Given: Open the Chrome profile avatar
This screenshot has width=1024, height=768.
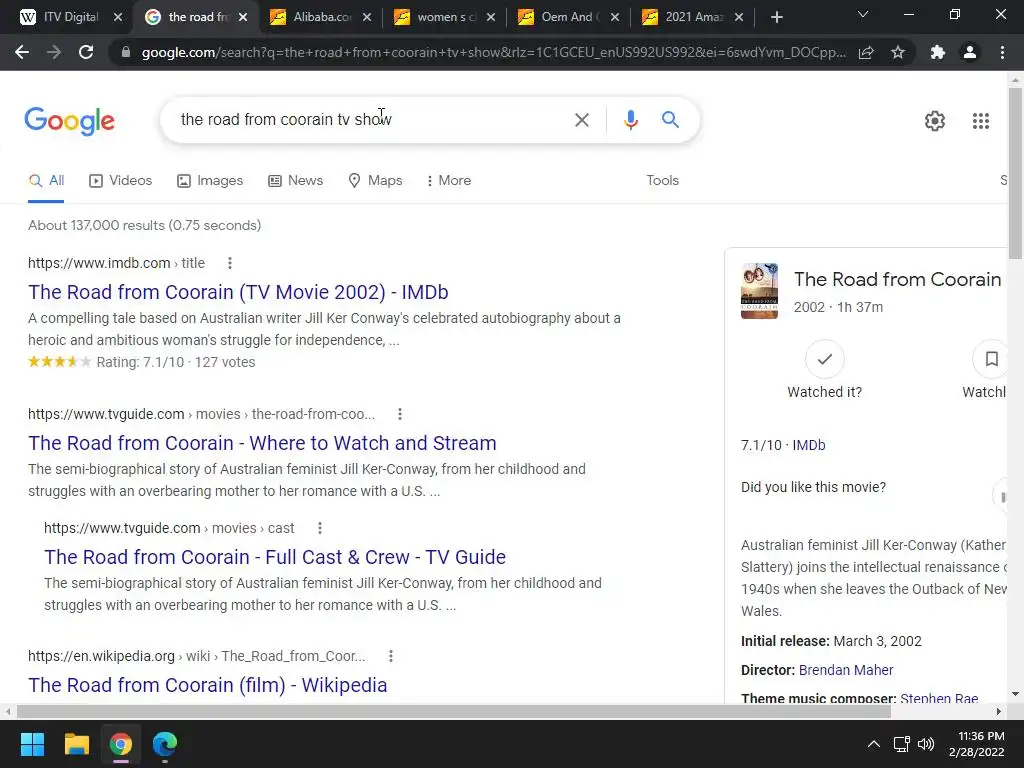Looking at the screenshot, I should coord(970,52).
